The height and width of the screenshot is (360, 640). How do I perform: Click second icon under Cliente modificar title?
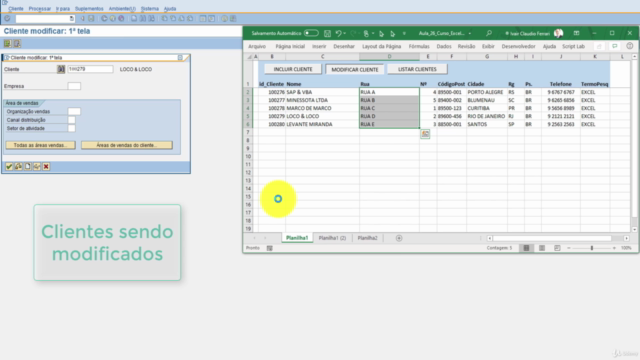17,43
